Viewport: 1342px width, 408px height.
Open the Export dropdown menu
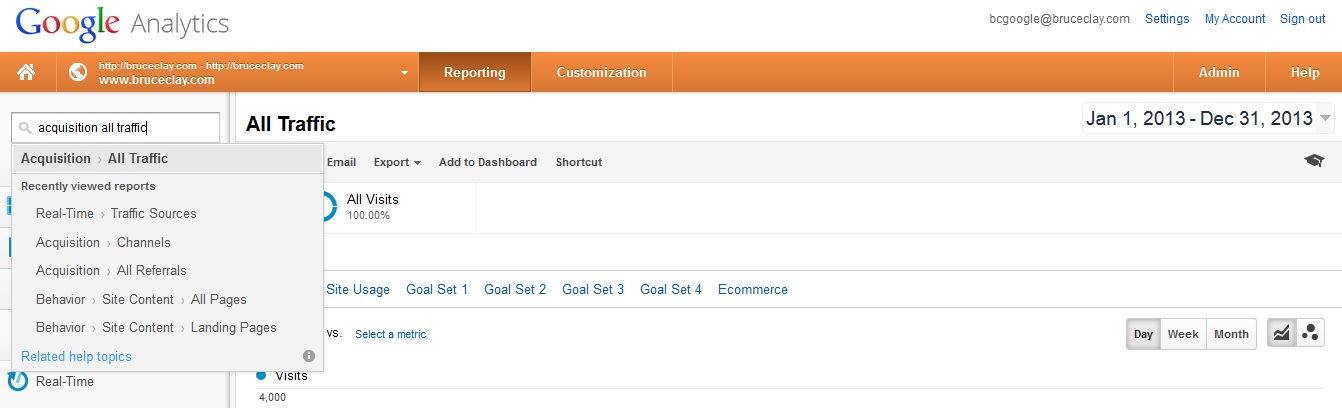click(x=397, y=162)
